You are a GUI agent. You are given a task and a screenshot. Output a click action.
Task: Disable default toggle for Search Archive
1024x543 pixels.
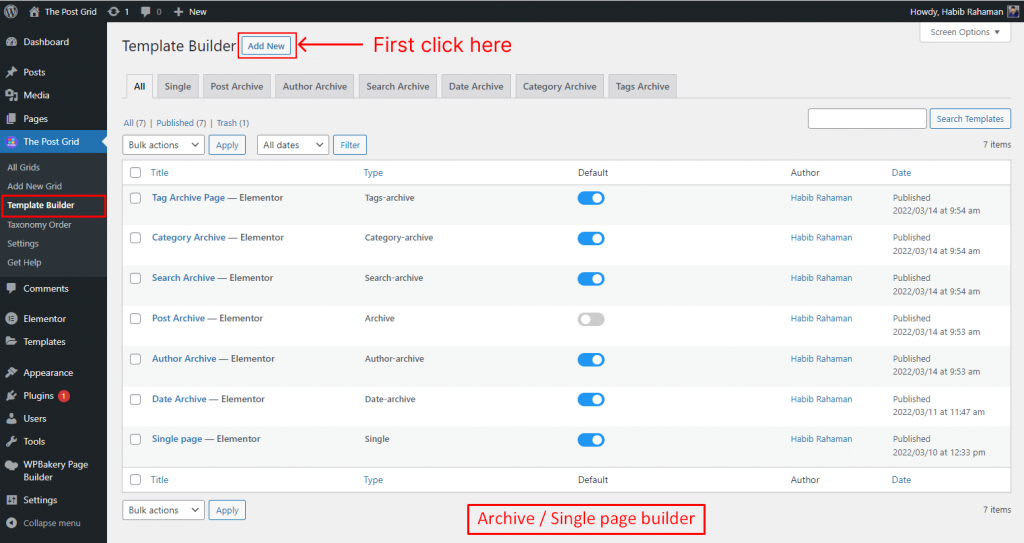[591, 279]
